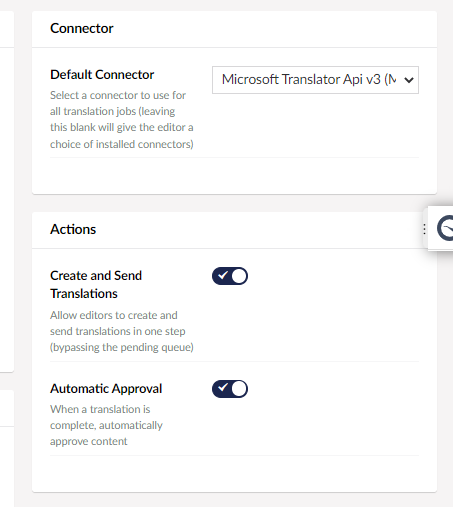Click the 'Select a connector to use' description

pos(122,120)
